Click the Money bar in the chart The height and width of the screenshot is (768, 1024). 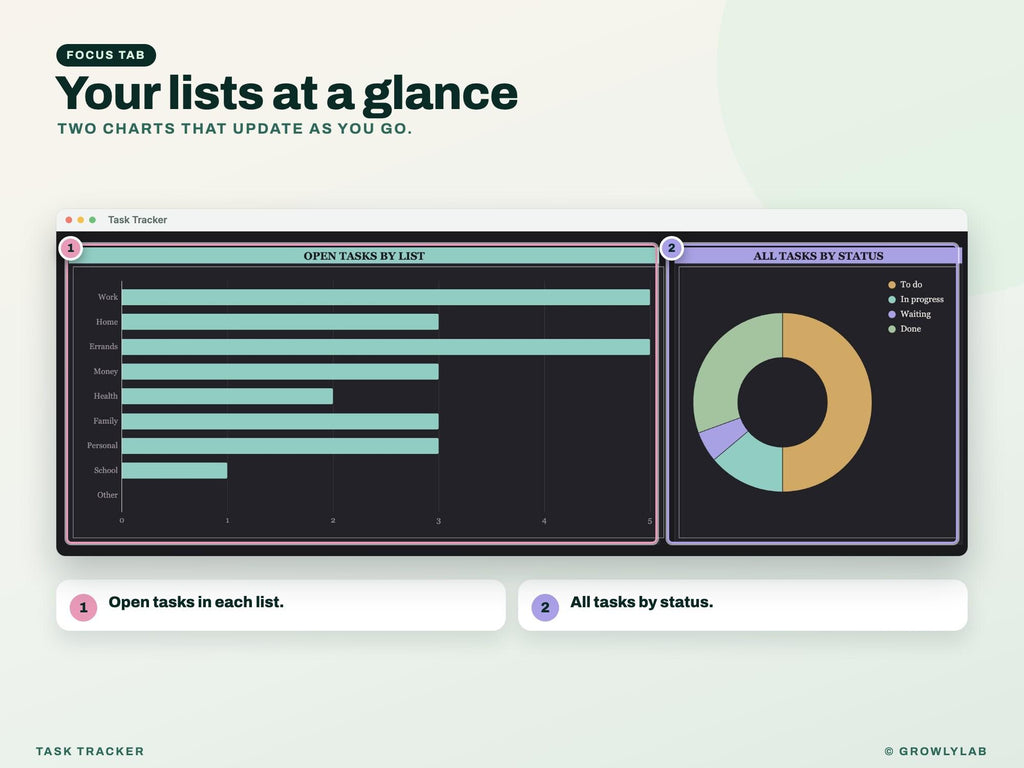280,372
